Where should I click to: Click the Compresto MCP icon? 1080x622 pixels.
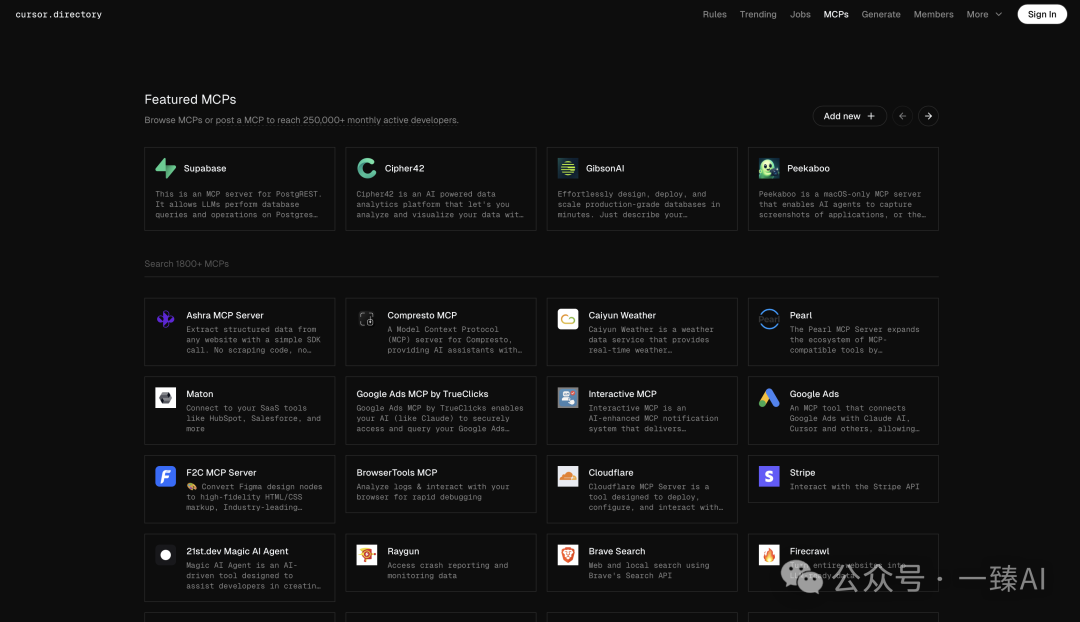366,319
